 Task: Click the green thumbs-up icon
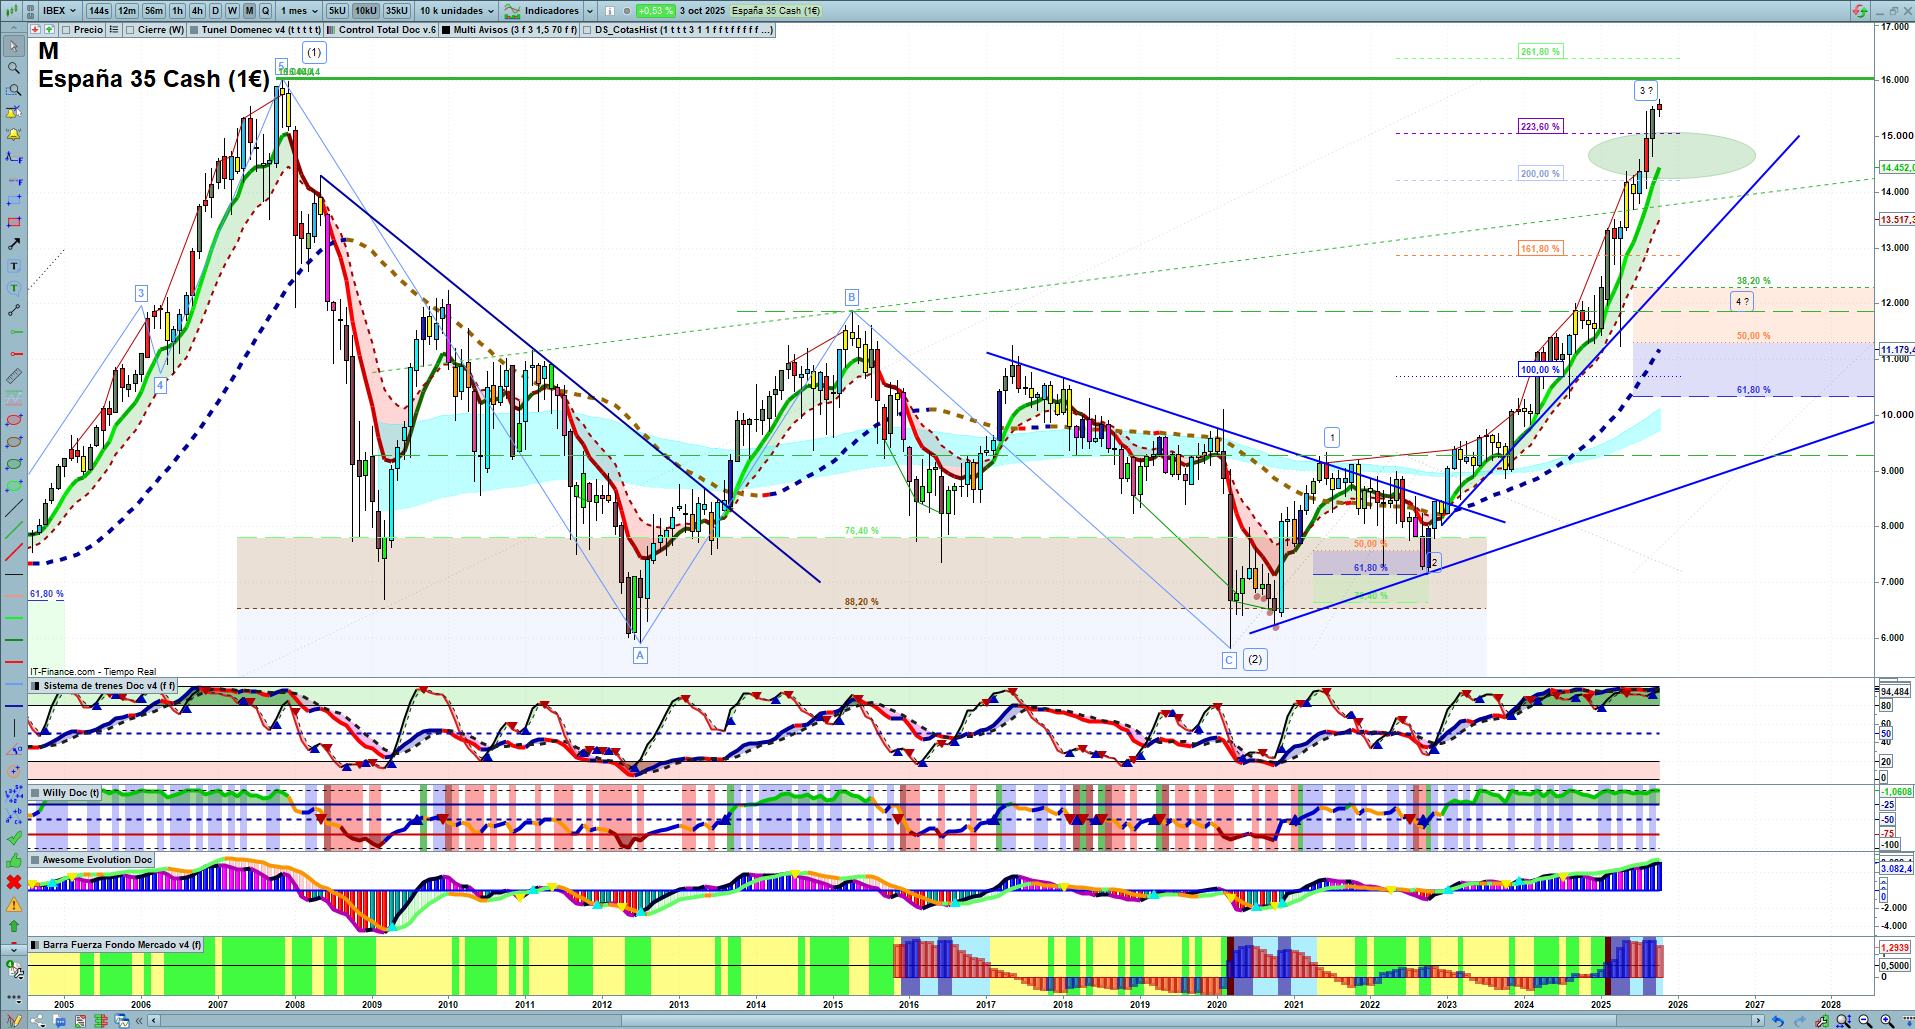point(14,860)
